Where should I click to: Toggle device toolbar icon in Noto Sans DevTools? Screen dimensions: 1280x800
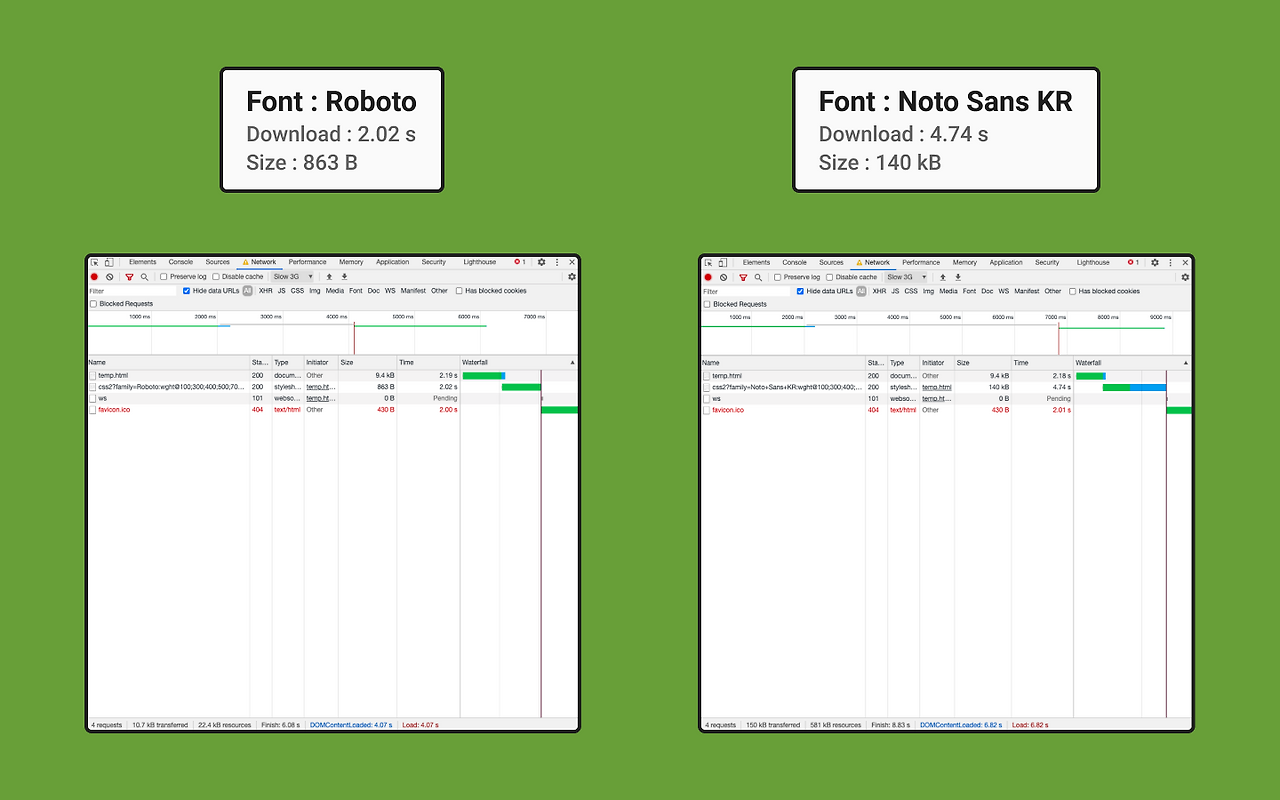coord(722,263)
